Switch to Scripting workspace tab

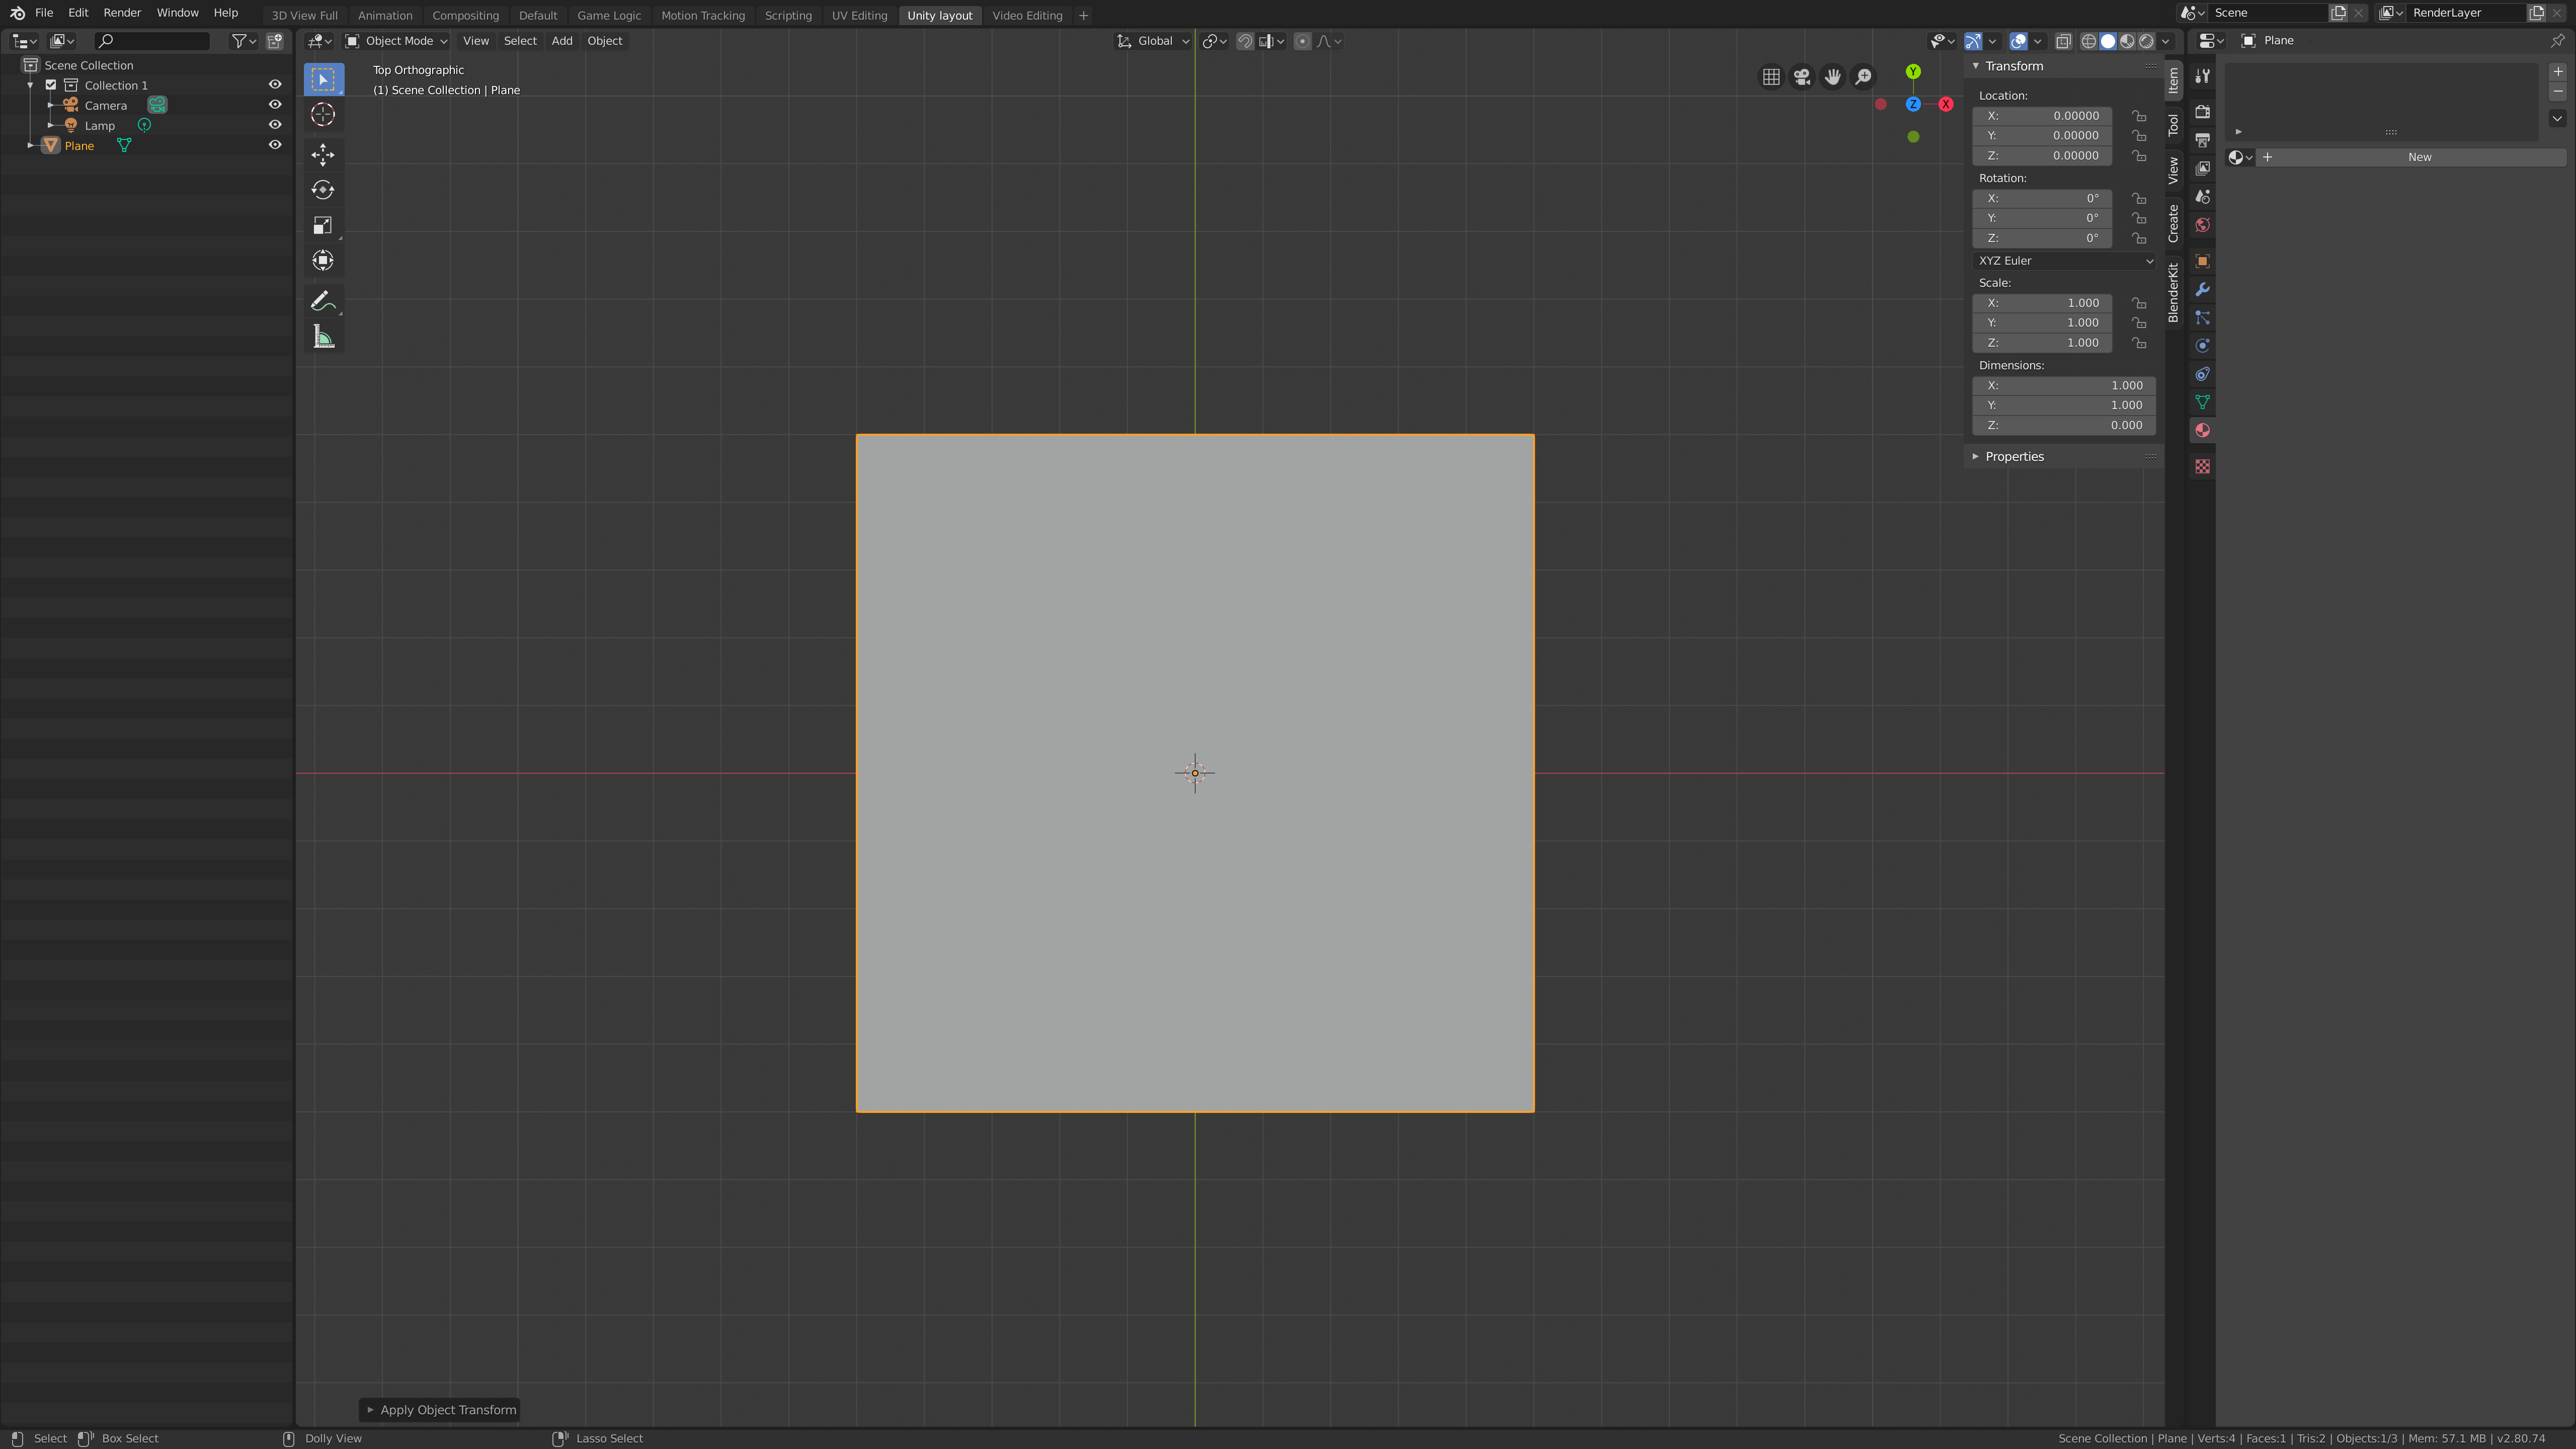pos(788,15)
